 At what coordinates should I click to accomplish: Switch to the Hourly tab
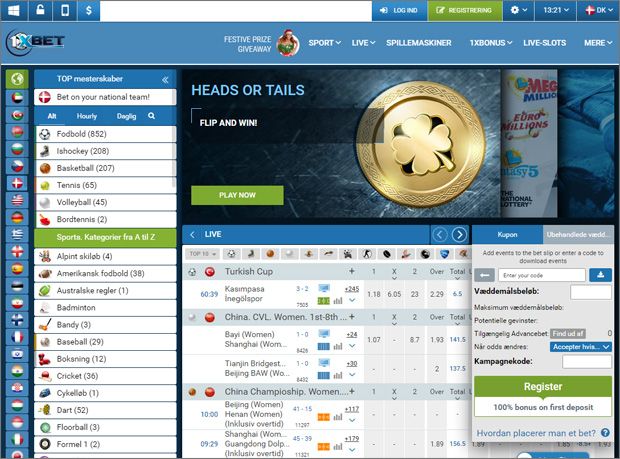[x=87, y=116]
